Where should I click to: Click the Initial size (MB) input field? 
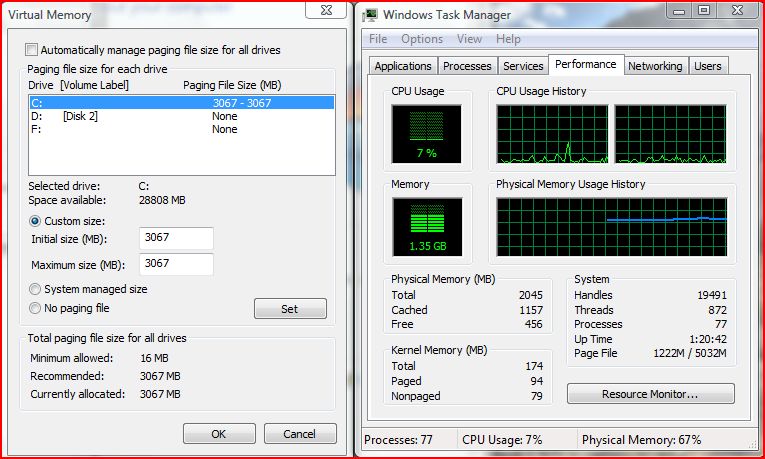click(176, 238)
